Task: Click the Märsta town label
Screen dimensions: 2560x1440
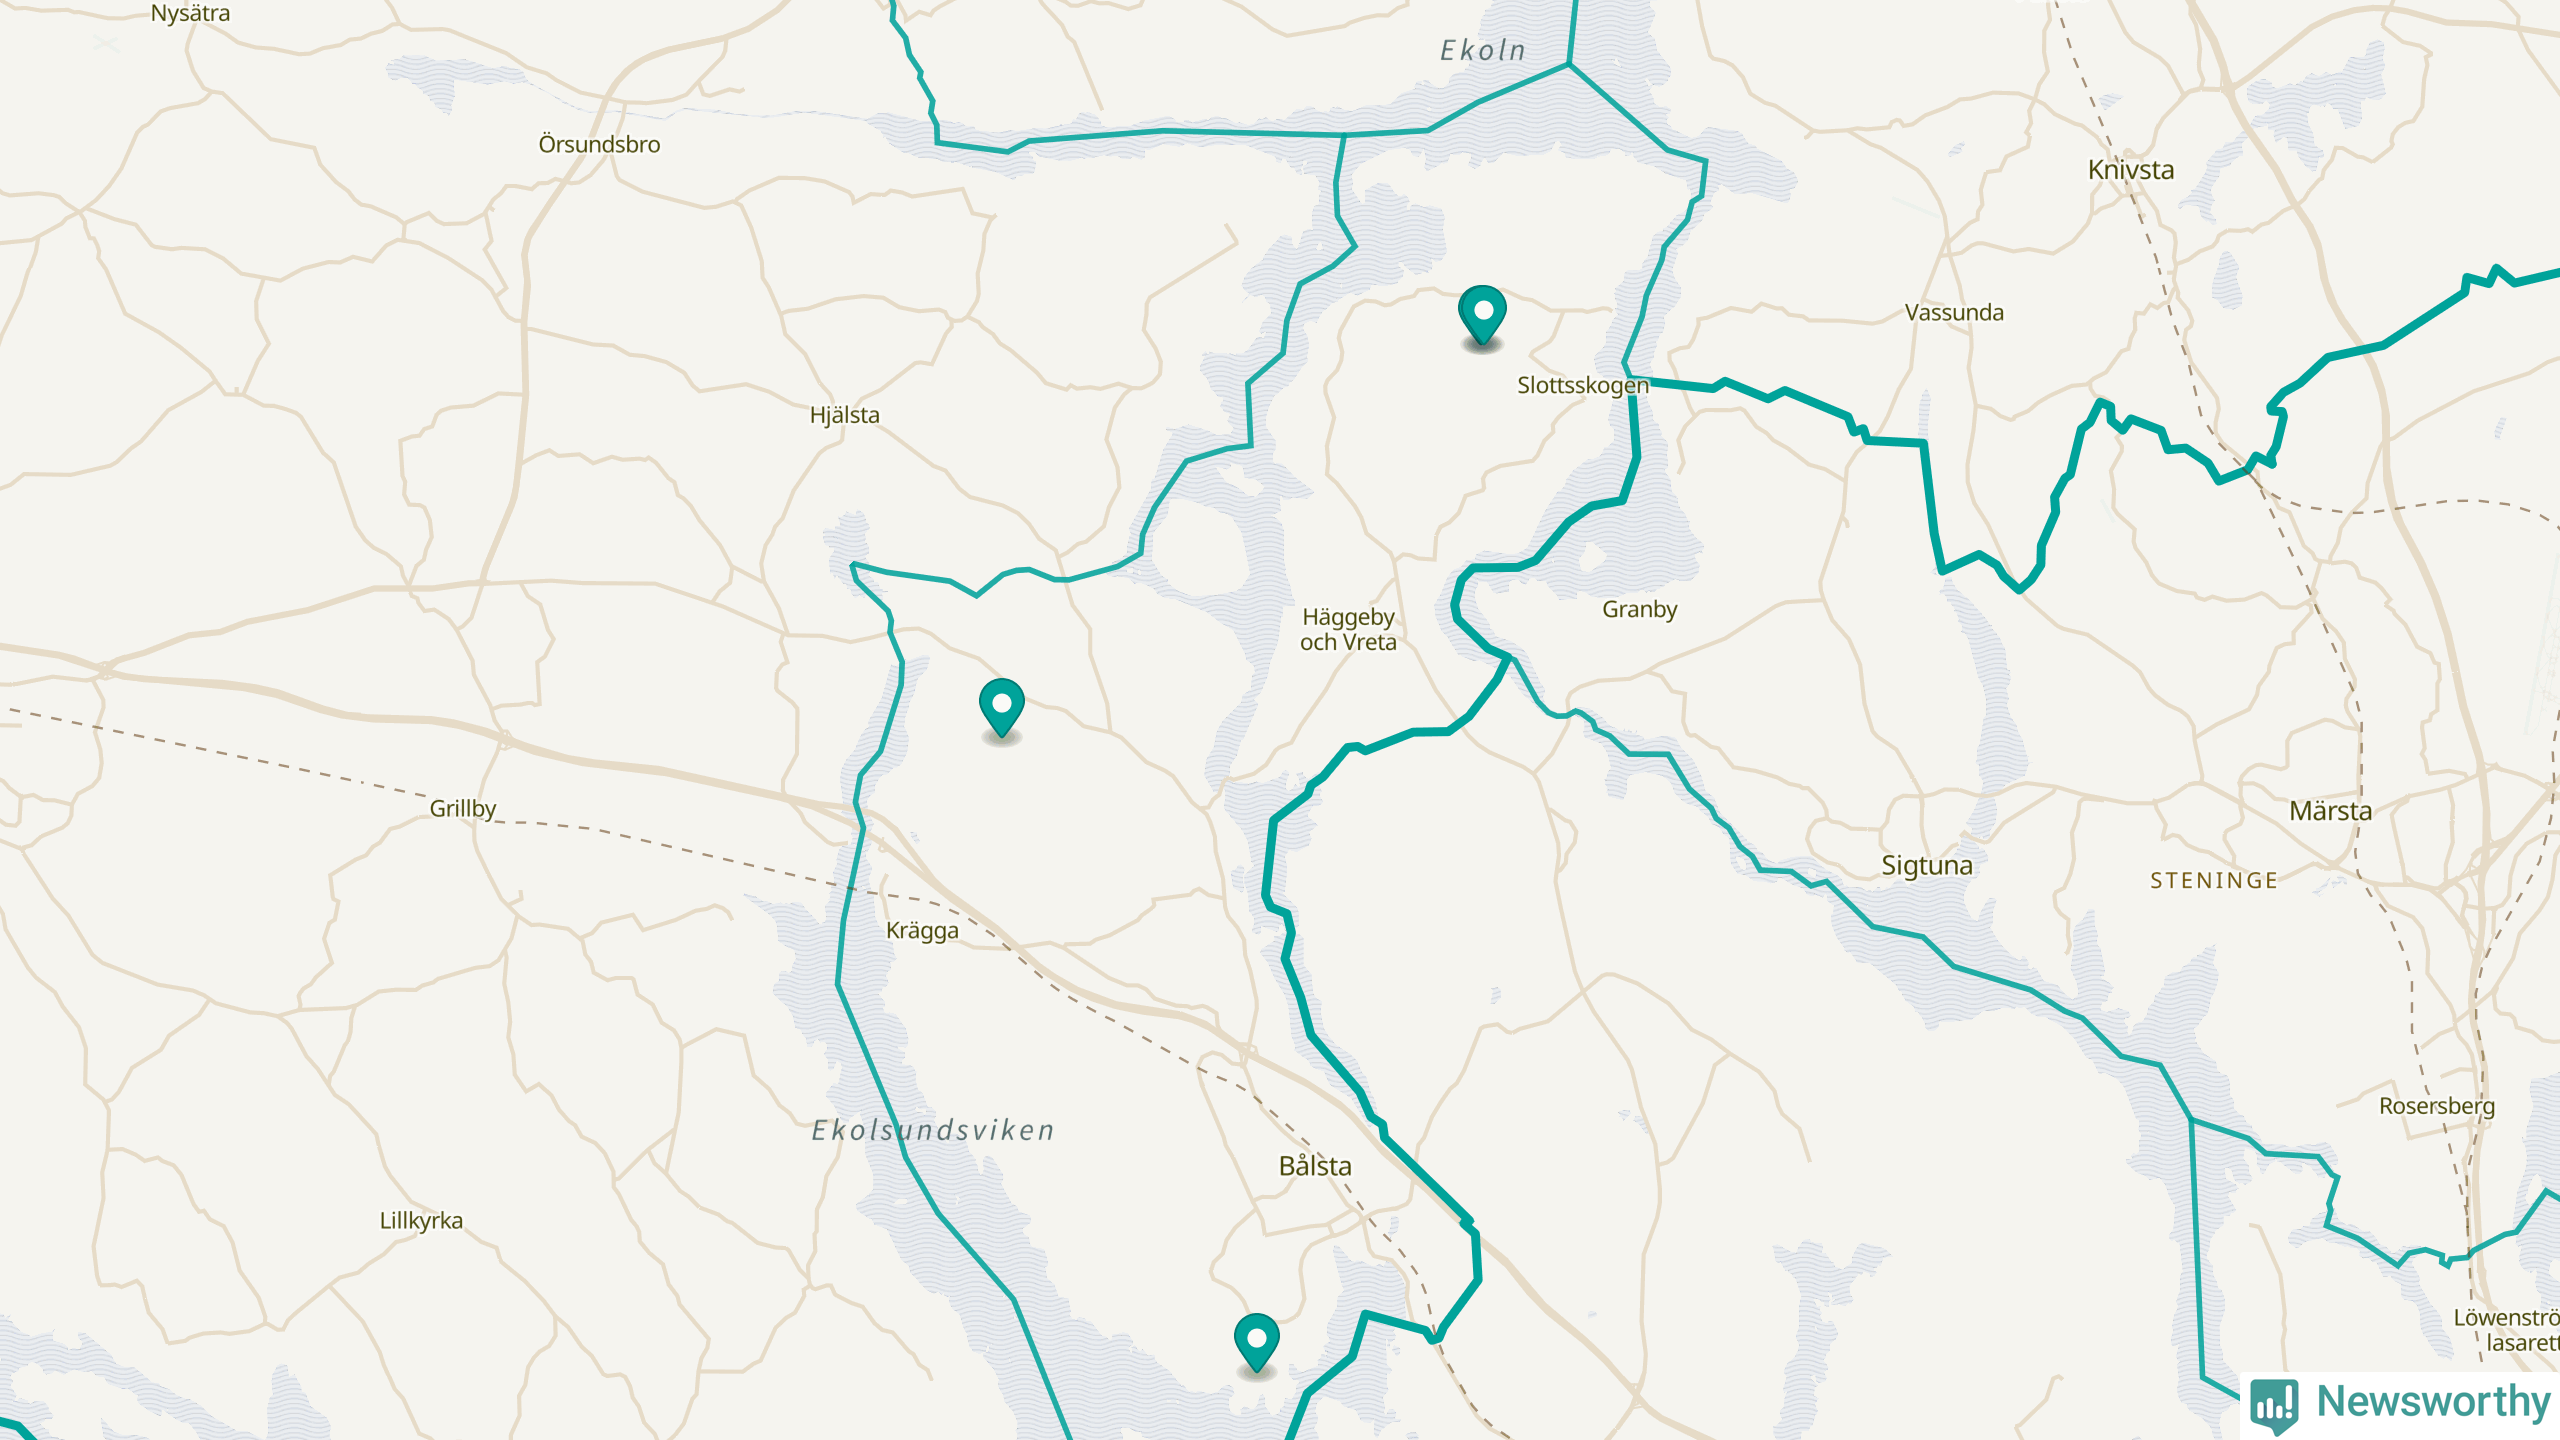Action: click(2330, 811)
